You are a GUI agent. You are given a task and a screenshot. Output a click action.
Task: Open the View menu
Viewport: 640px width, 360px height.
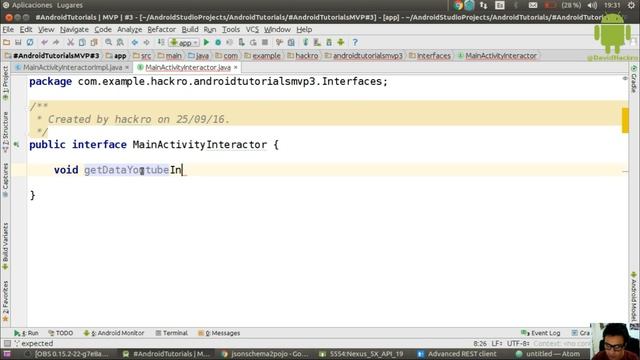point(46,29)
